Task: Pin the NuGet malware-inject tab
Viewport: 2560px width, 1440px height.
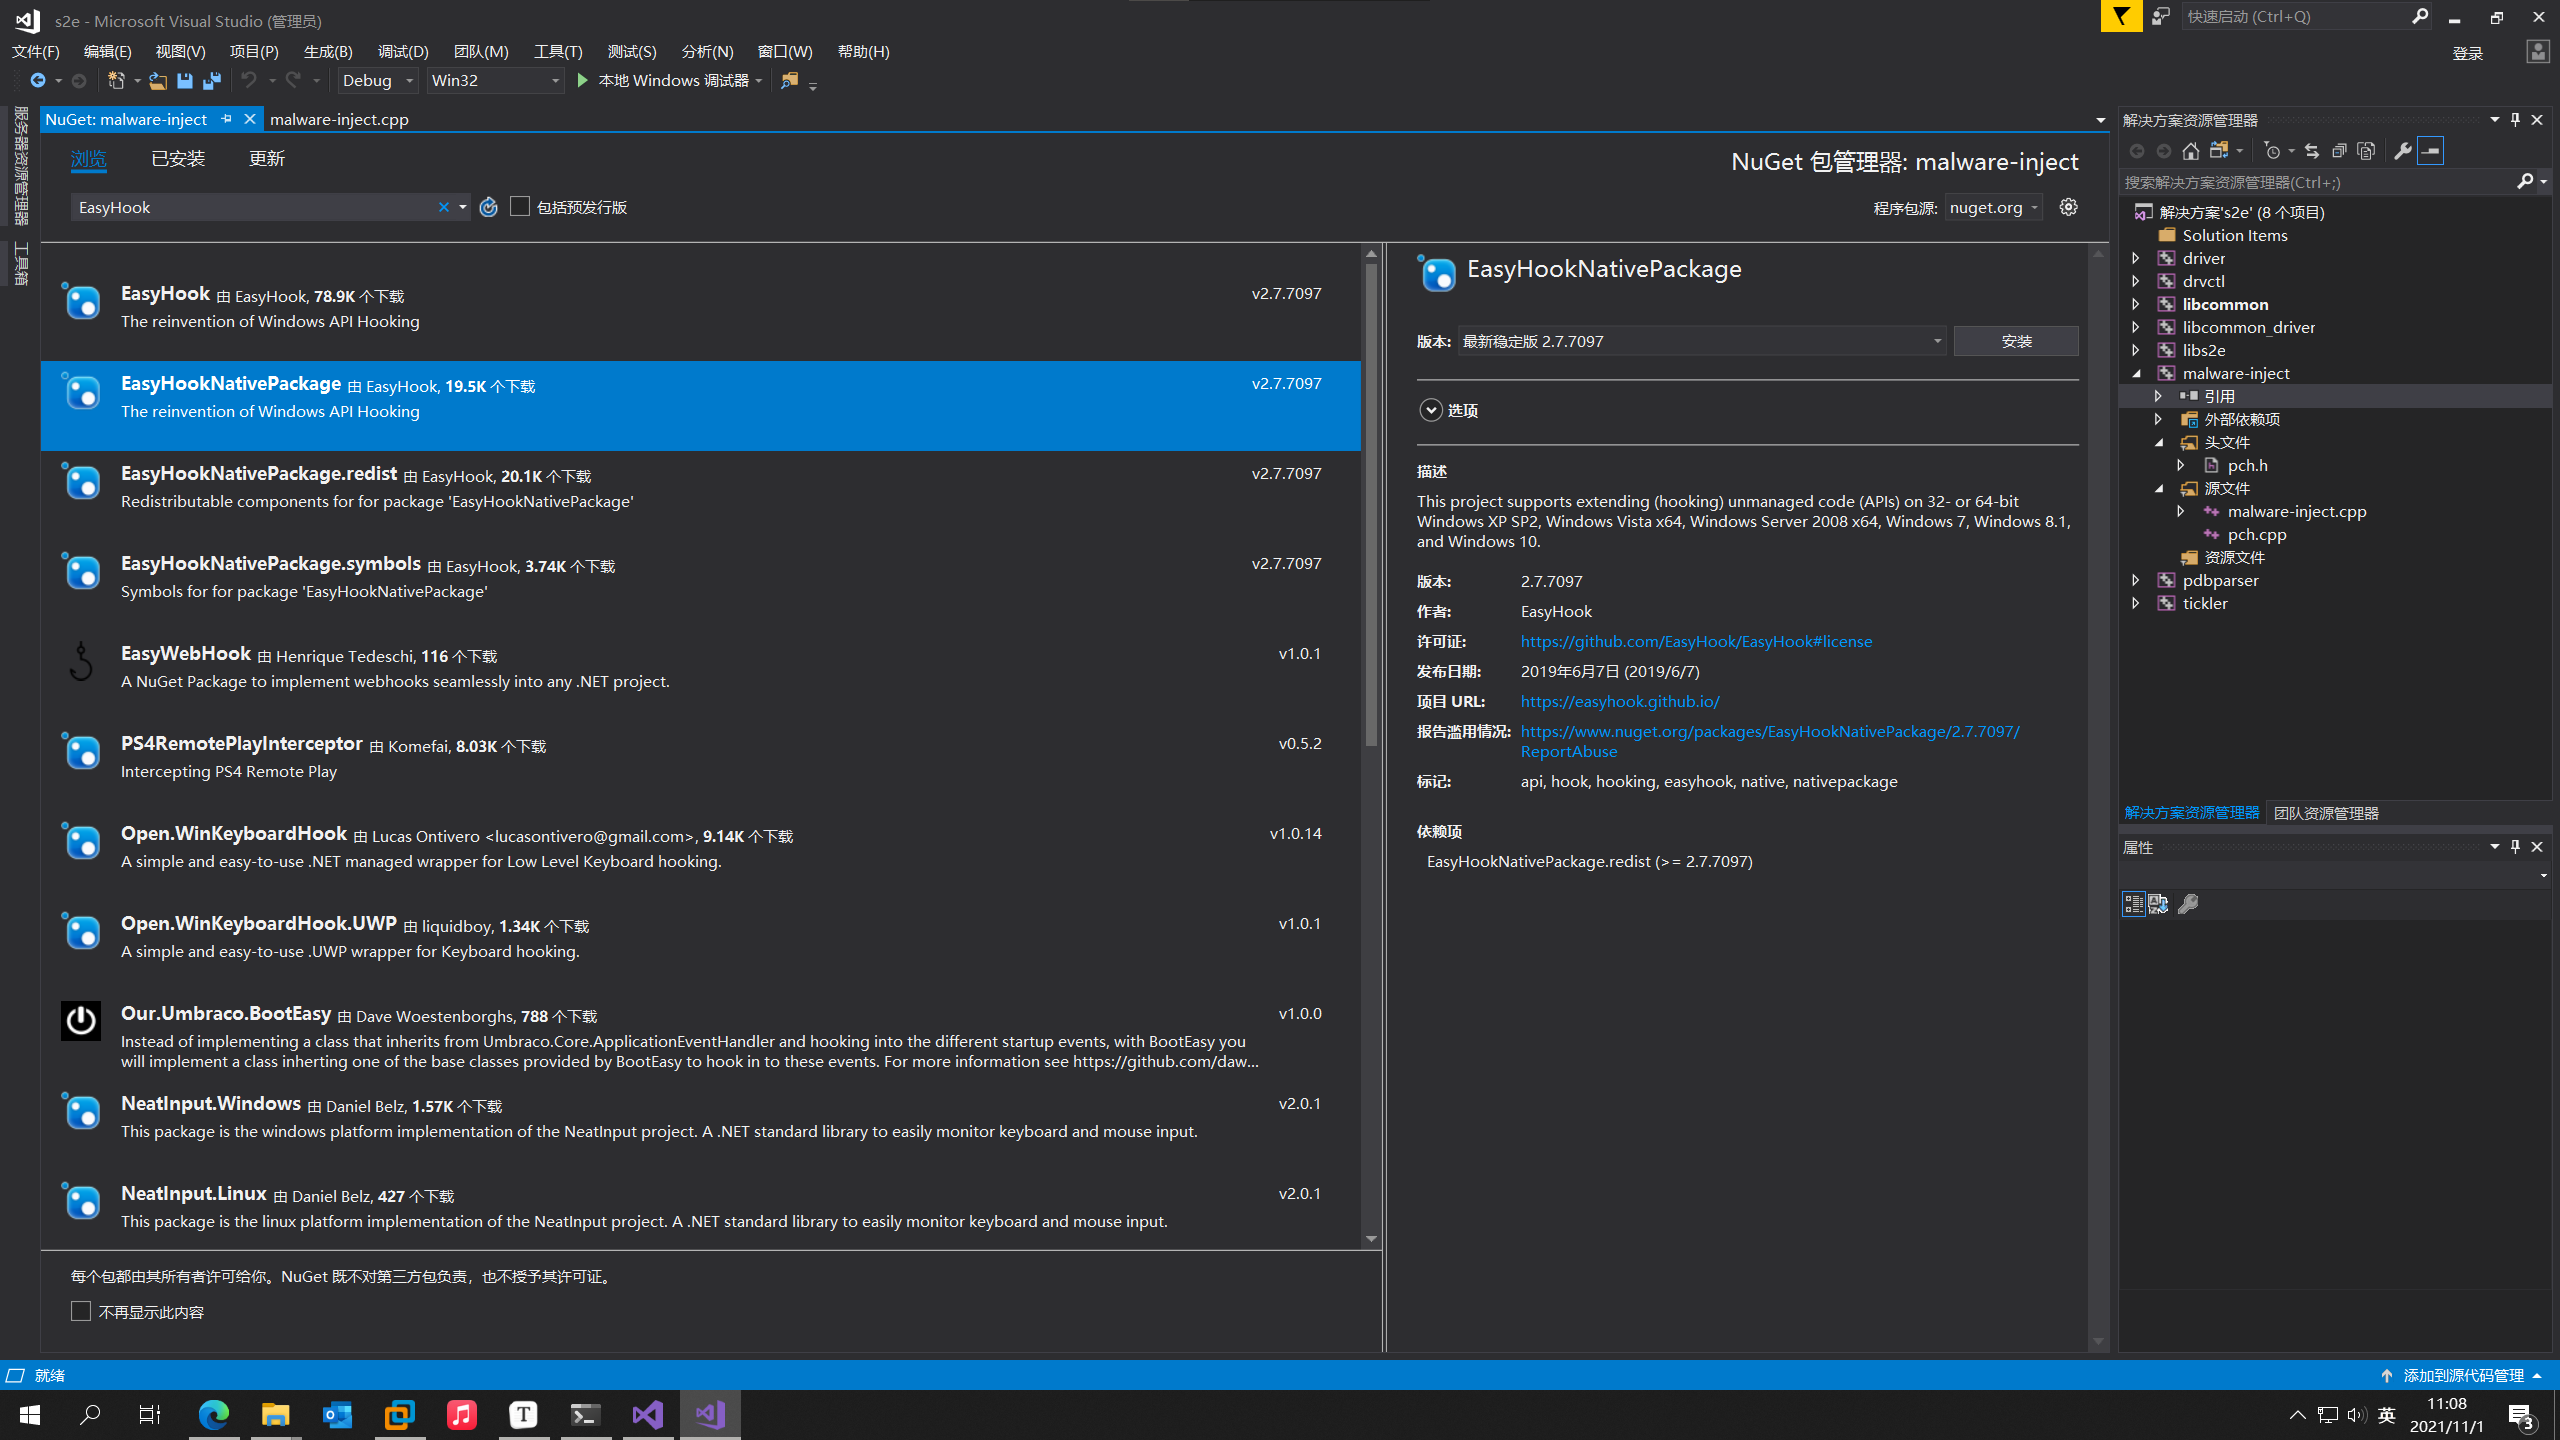Action: (227, 119)
